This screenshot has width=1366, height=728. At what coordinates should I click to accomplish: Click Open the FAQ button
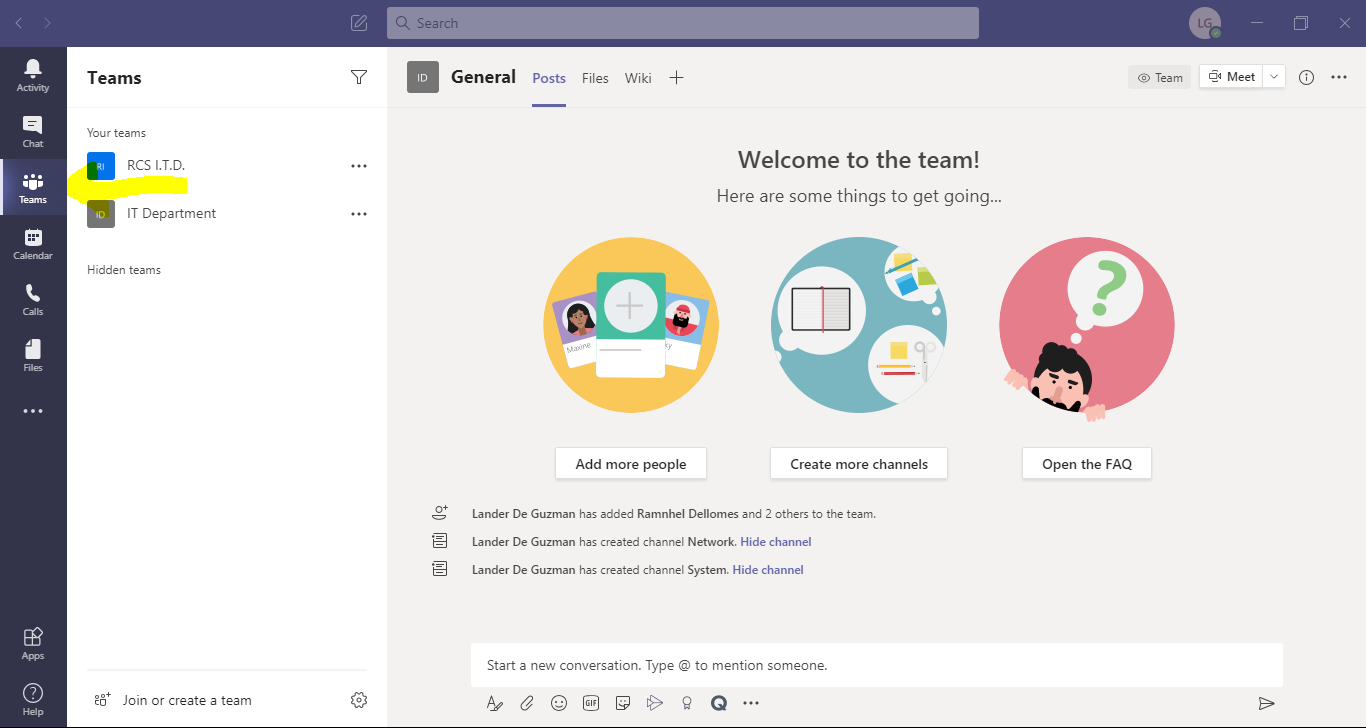click(1087, 464)
